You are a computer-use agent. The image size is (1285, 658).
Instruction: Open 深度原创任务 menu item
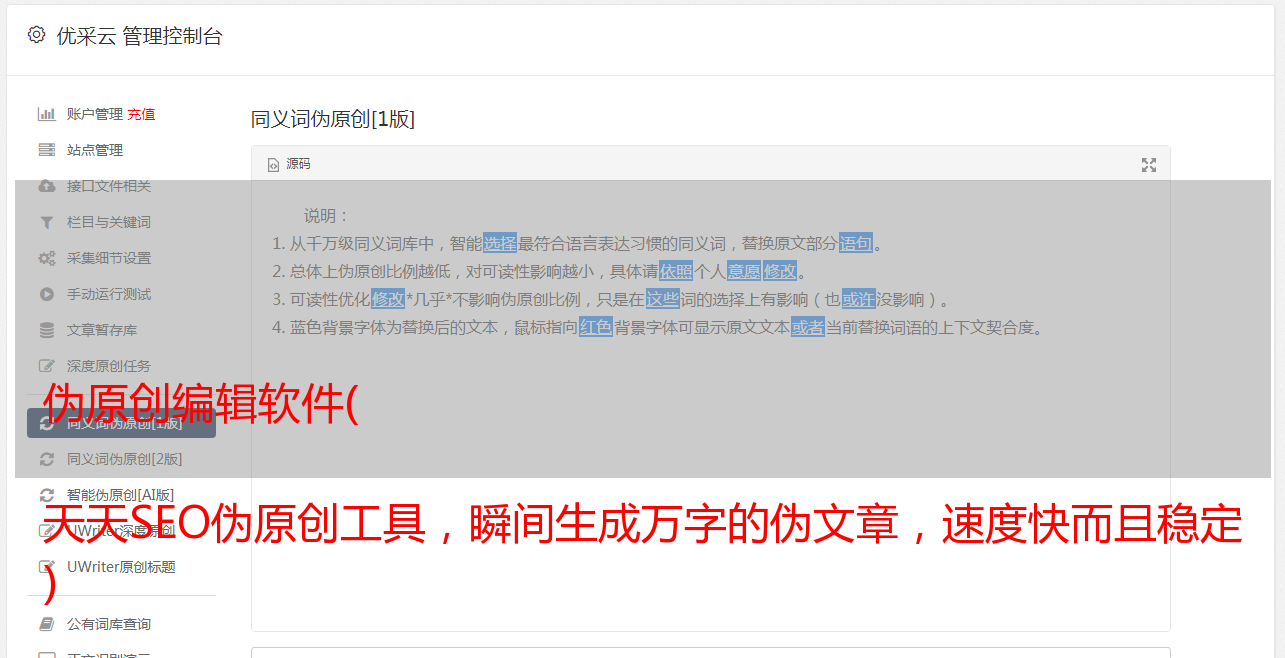tap(108, 366)
